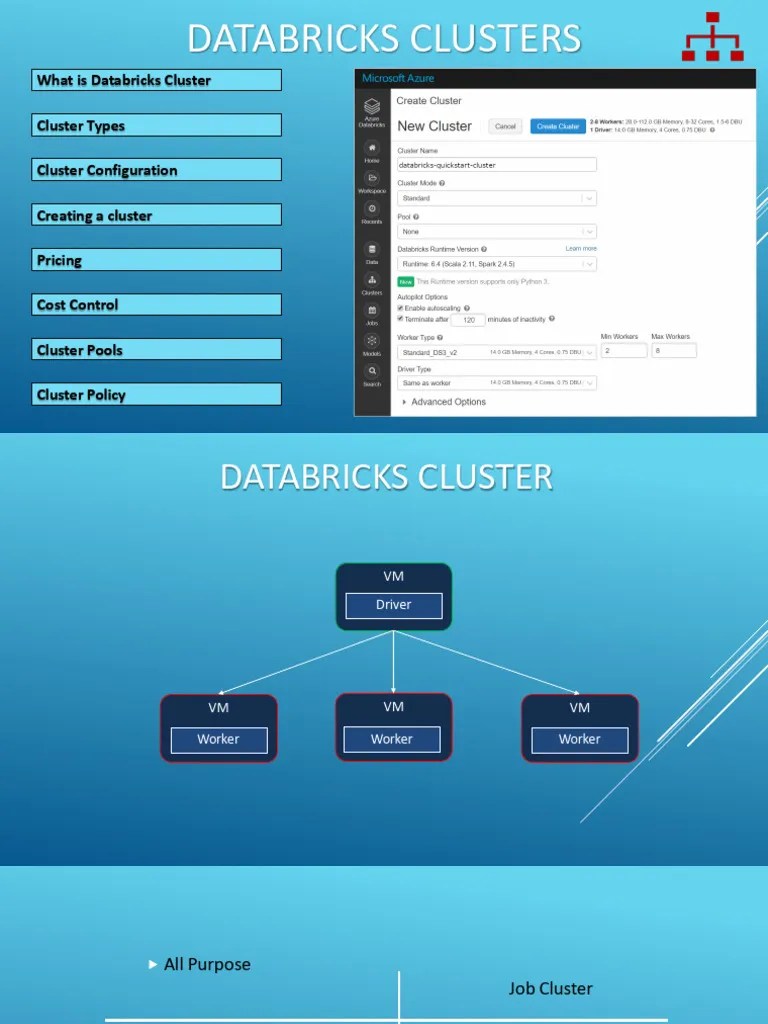Toggle the Enable autoscaling checkbox
This screenshot has height=1024, width=768.
(400, 308)
